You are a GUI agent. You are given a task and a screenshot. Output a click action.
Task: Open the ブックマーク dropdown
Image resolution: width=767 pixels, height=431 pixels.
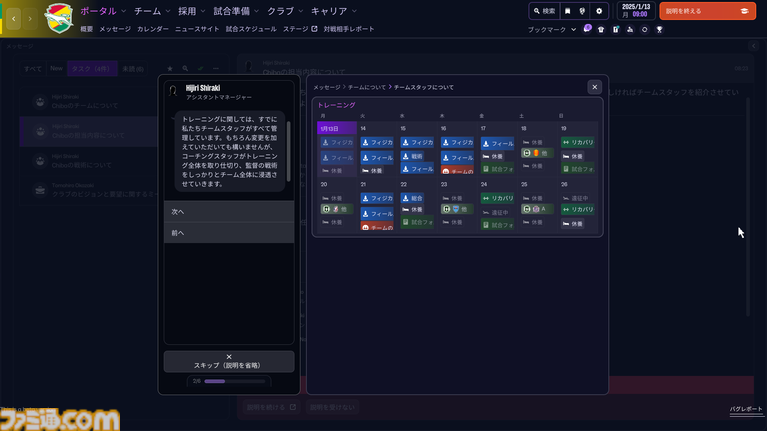point(553,30)
